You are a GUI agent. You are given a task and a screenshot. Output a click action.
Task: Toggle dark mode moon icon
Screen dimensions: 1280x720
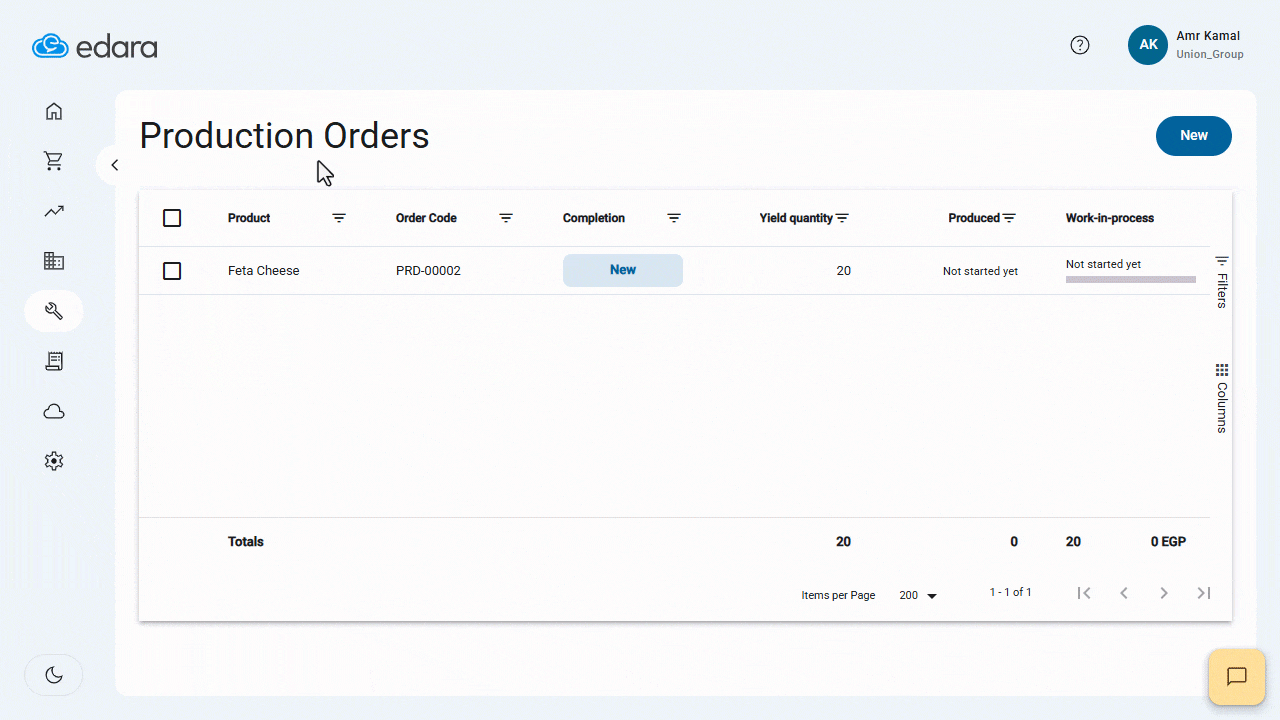(x=54, y=675)
